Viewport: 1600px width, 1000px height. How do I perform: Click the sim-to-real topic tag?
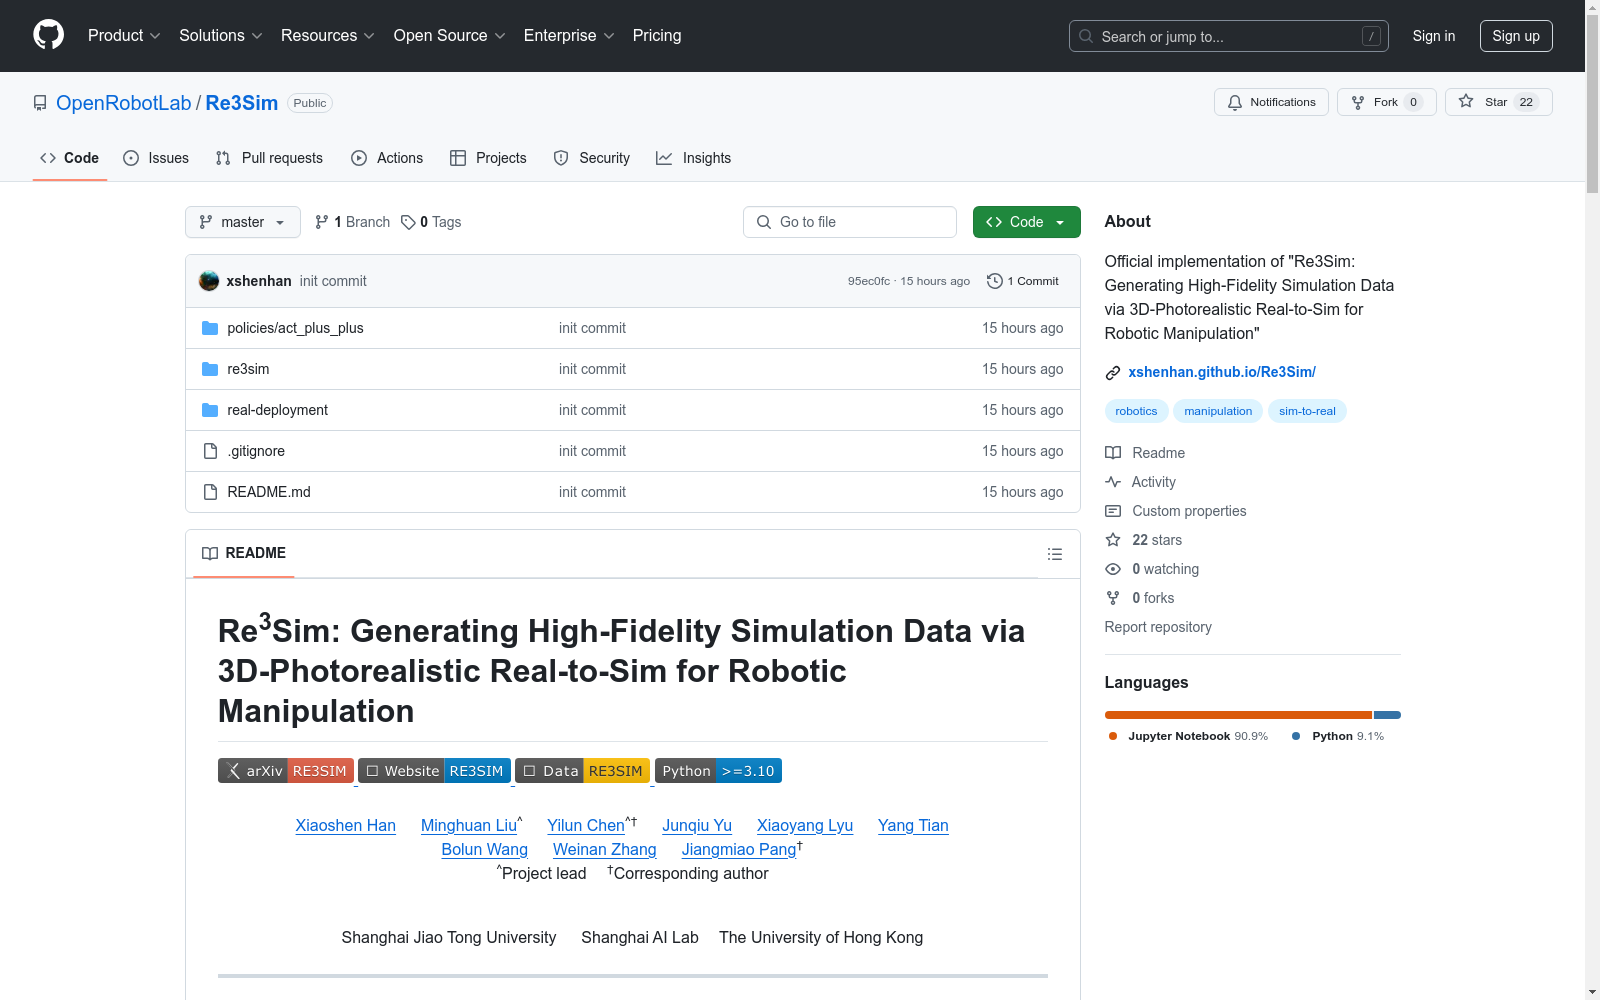point(1307,411)
